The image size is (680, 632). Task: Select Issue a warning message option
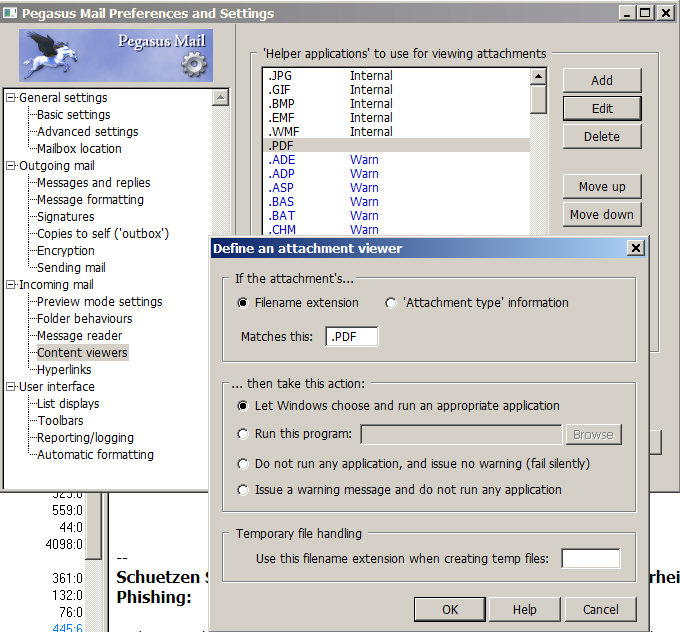pyautogui.click(x=243, y=490)
